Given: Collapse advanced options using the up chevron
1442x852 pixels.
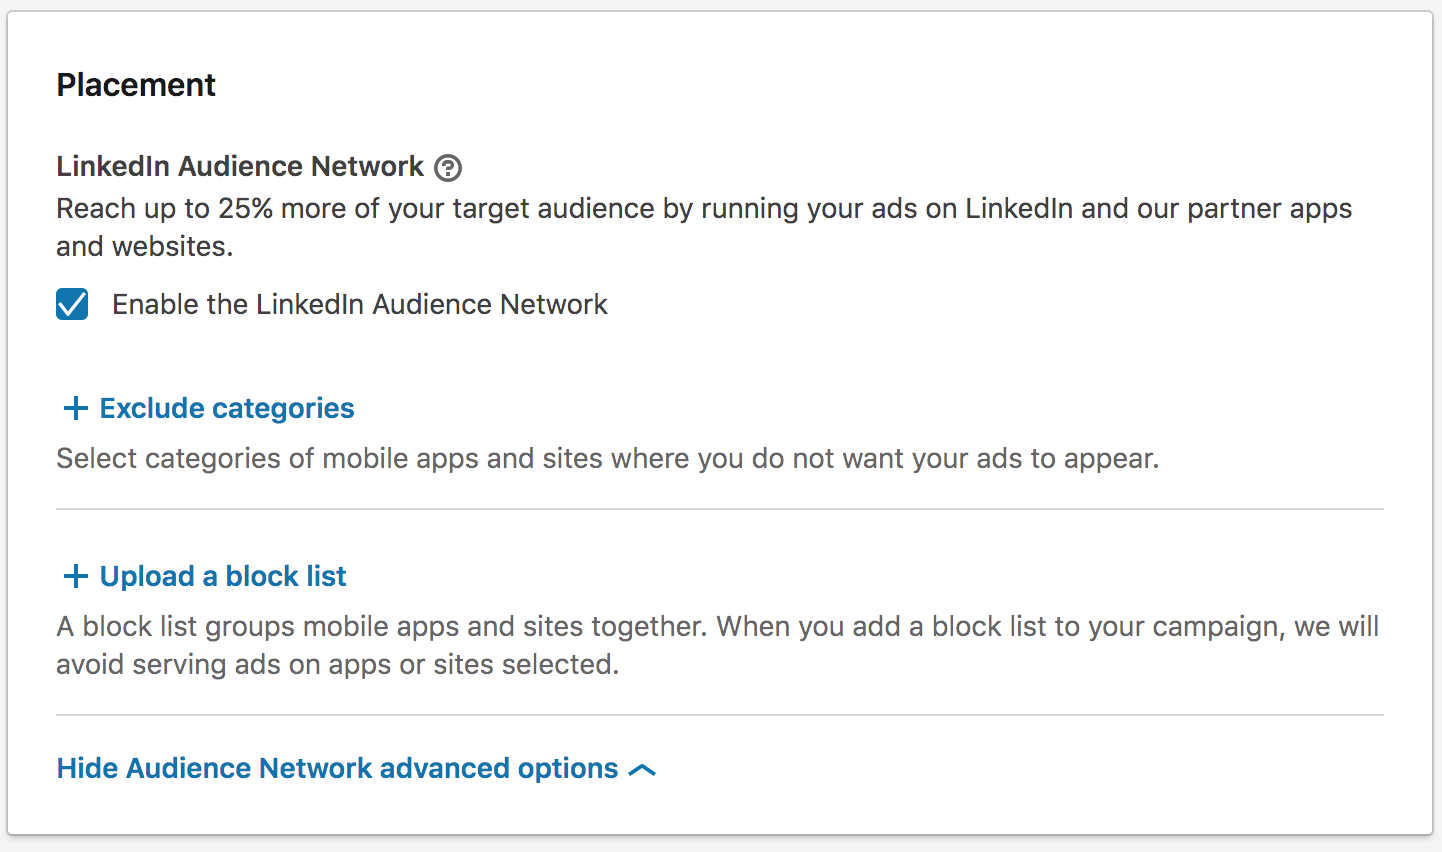Looking at the screenshot, I should coord(642,769).
